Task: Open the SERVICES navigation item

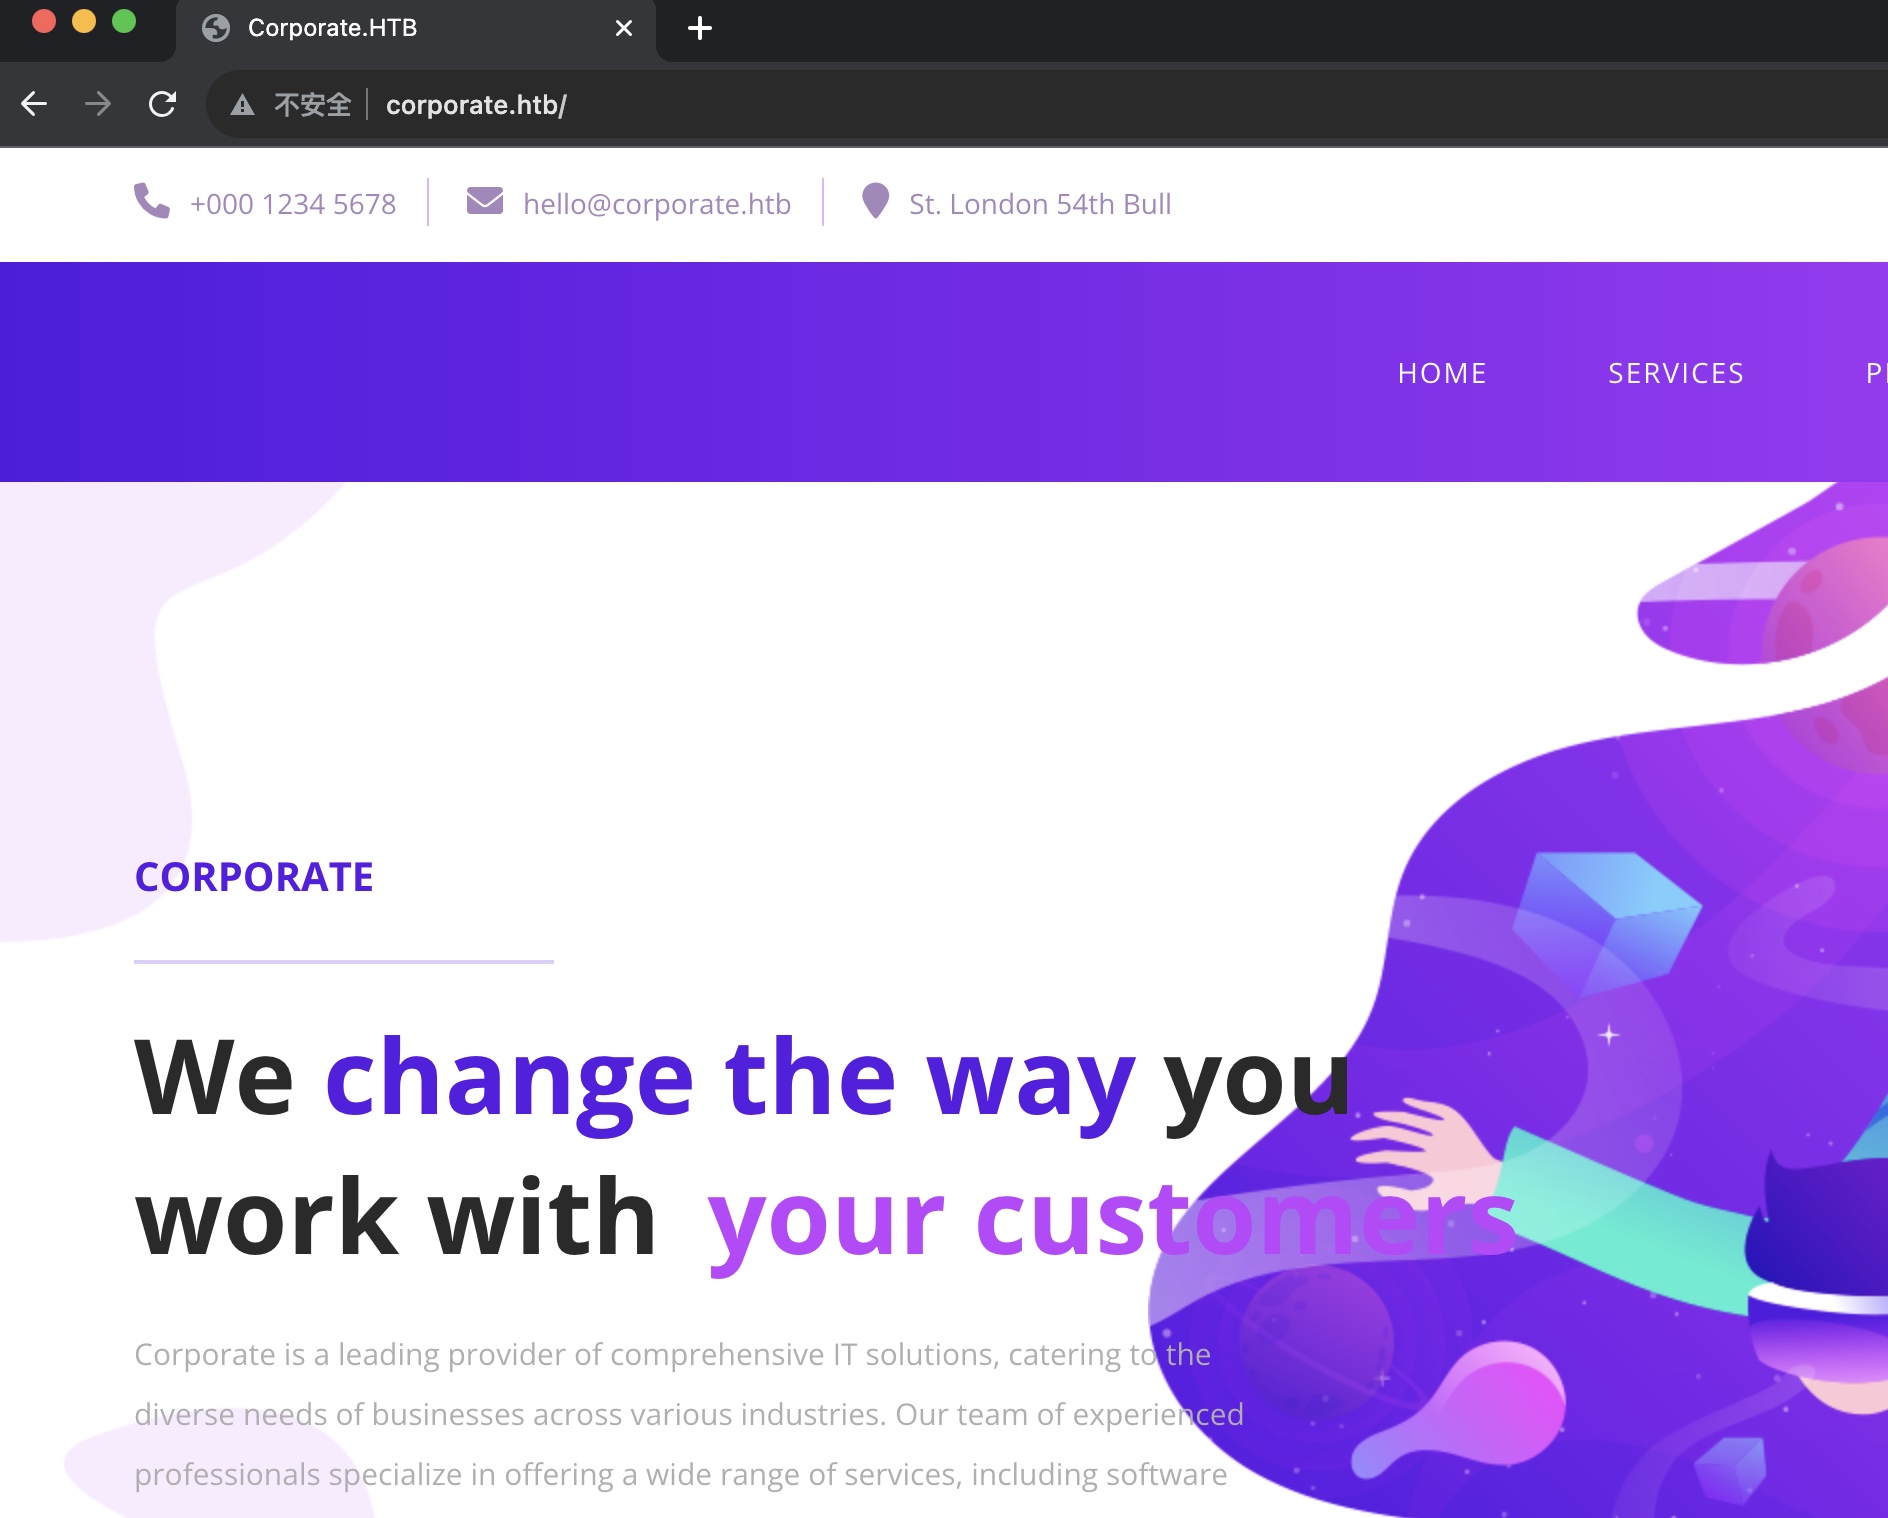Action: [x=1676, y=373]
